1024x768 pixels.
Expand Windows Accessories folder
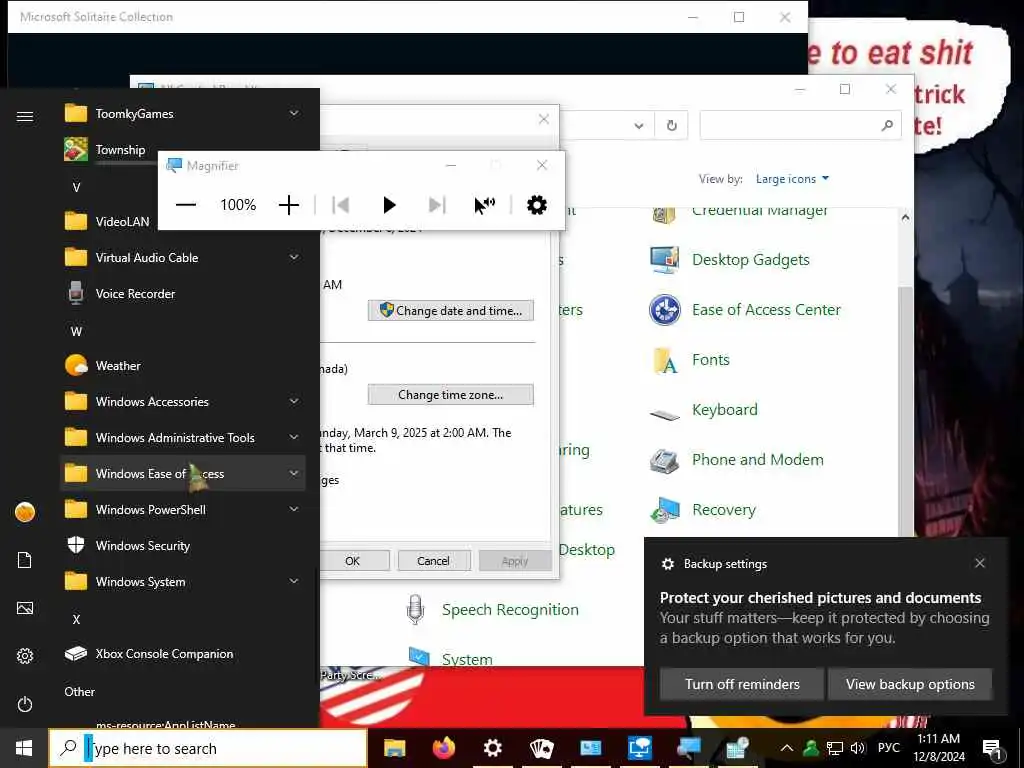pyautogui.click(x=294, y=401)
